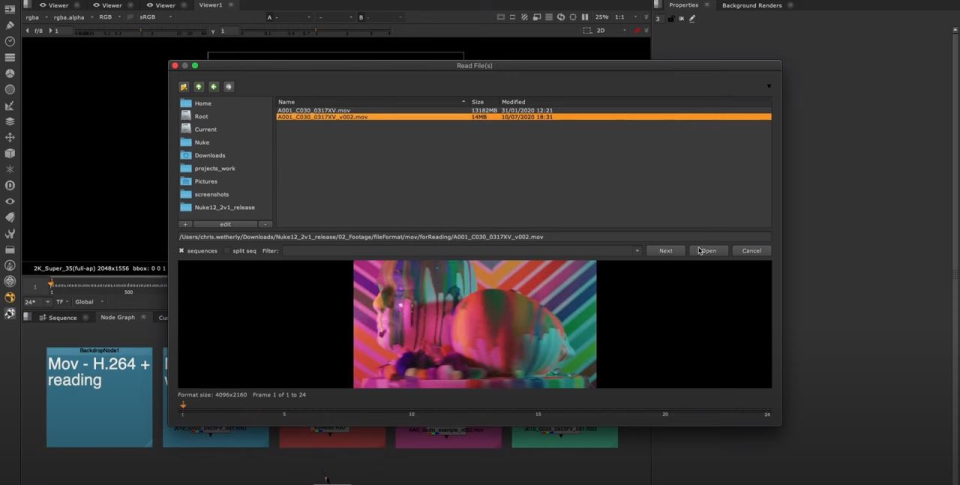
Task: Expand the Filter dropdown arrow
Action: 637,251
